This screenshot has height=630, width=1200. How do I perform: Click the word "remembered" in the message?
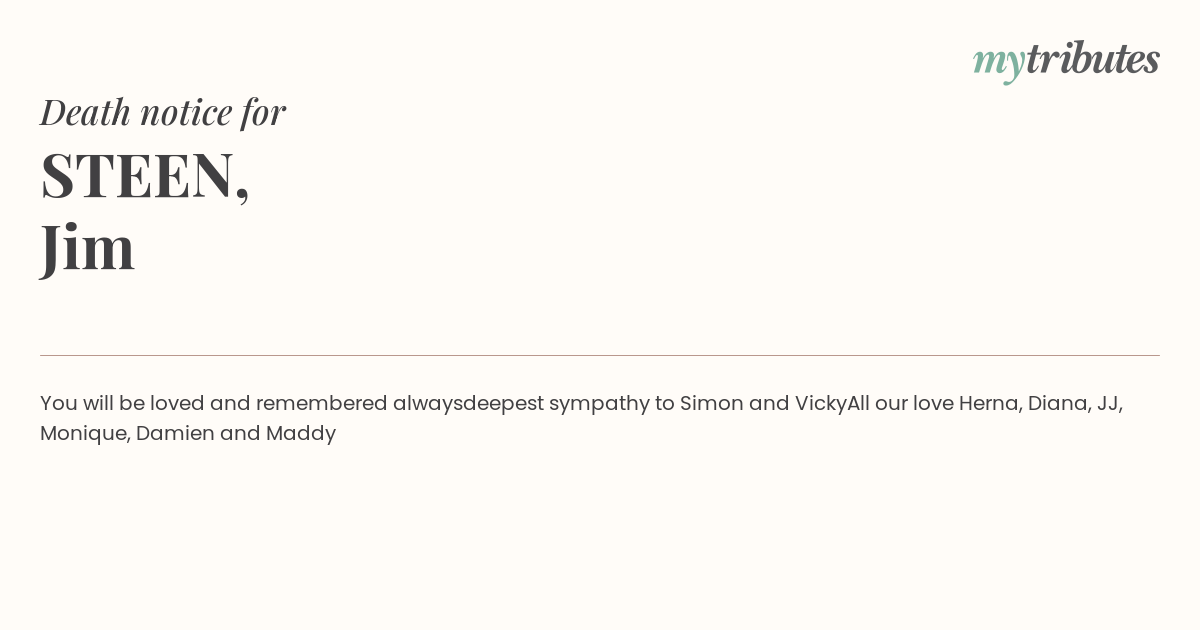pyautogui.click(x=321, y=403)
